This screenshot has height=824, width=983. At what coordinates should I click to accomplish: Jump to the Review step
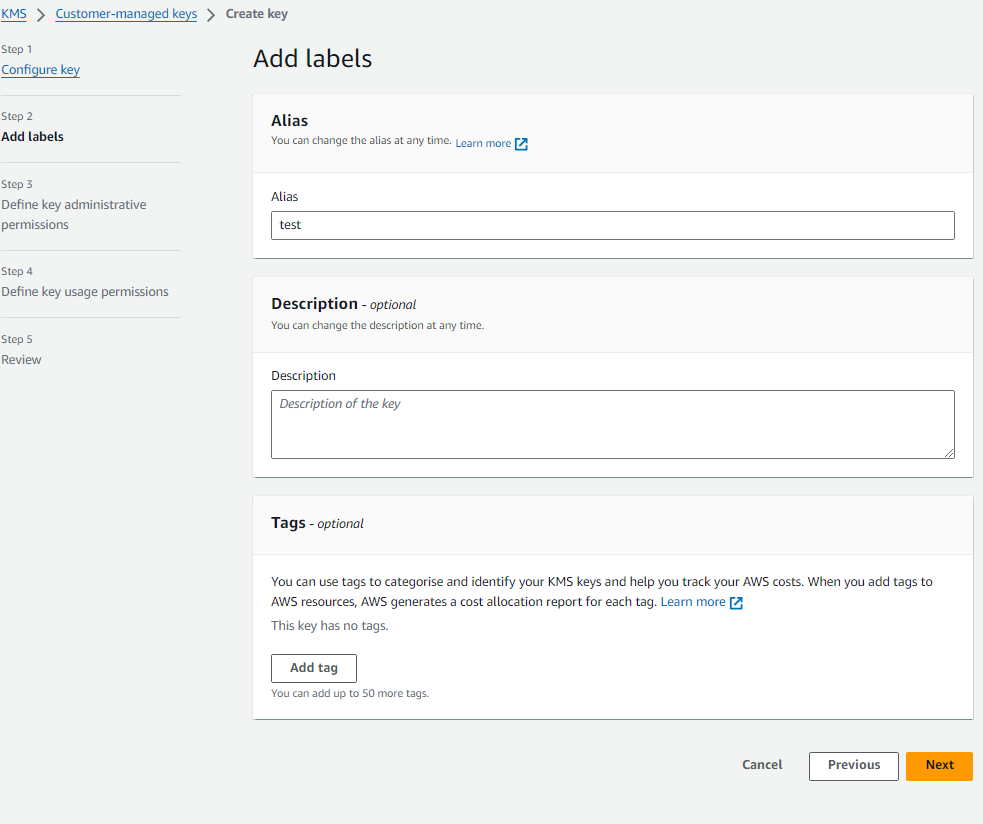click(21, 360)
